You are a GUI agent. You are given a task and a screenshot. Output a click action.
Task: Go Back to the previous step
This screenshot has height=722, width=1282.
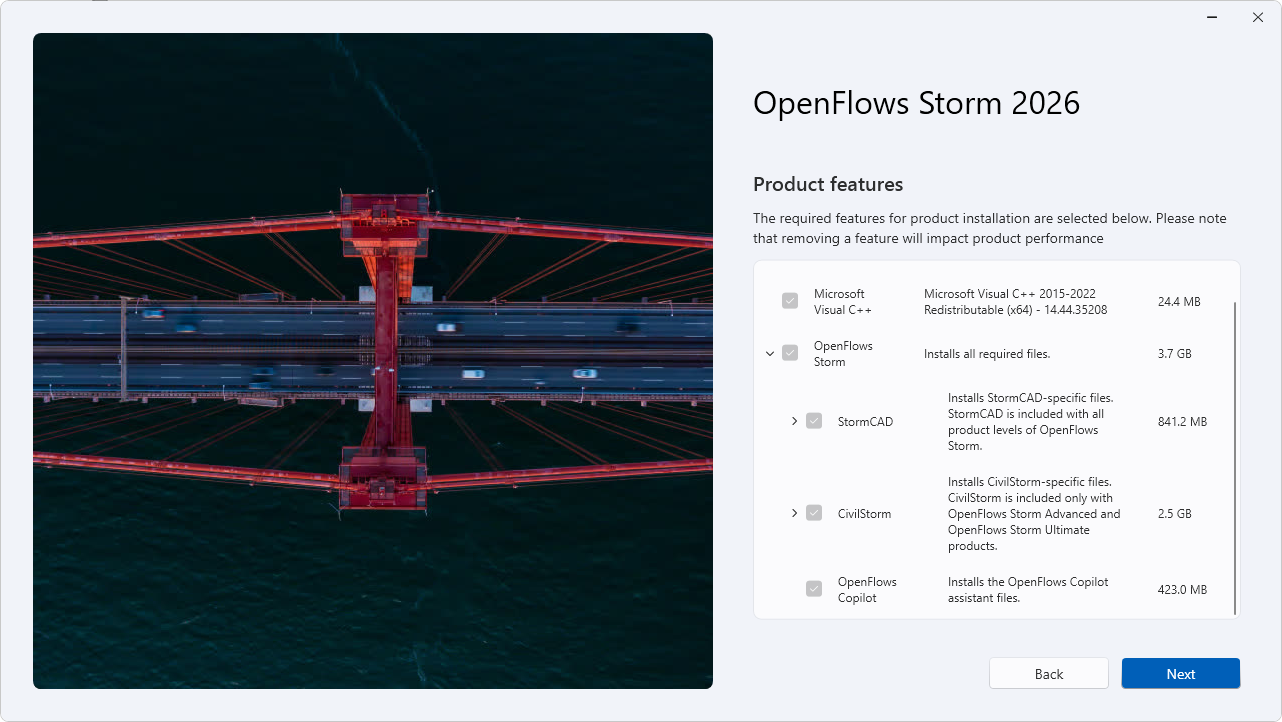point(1049,673)
